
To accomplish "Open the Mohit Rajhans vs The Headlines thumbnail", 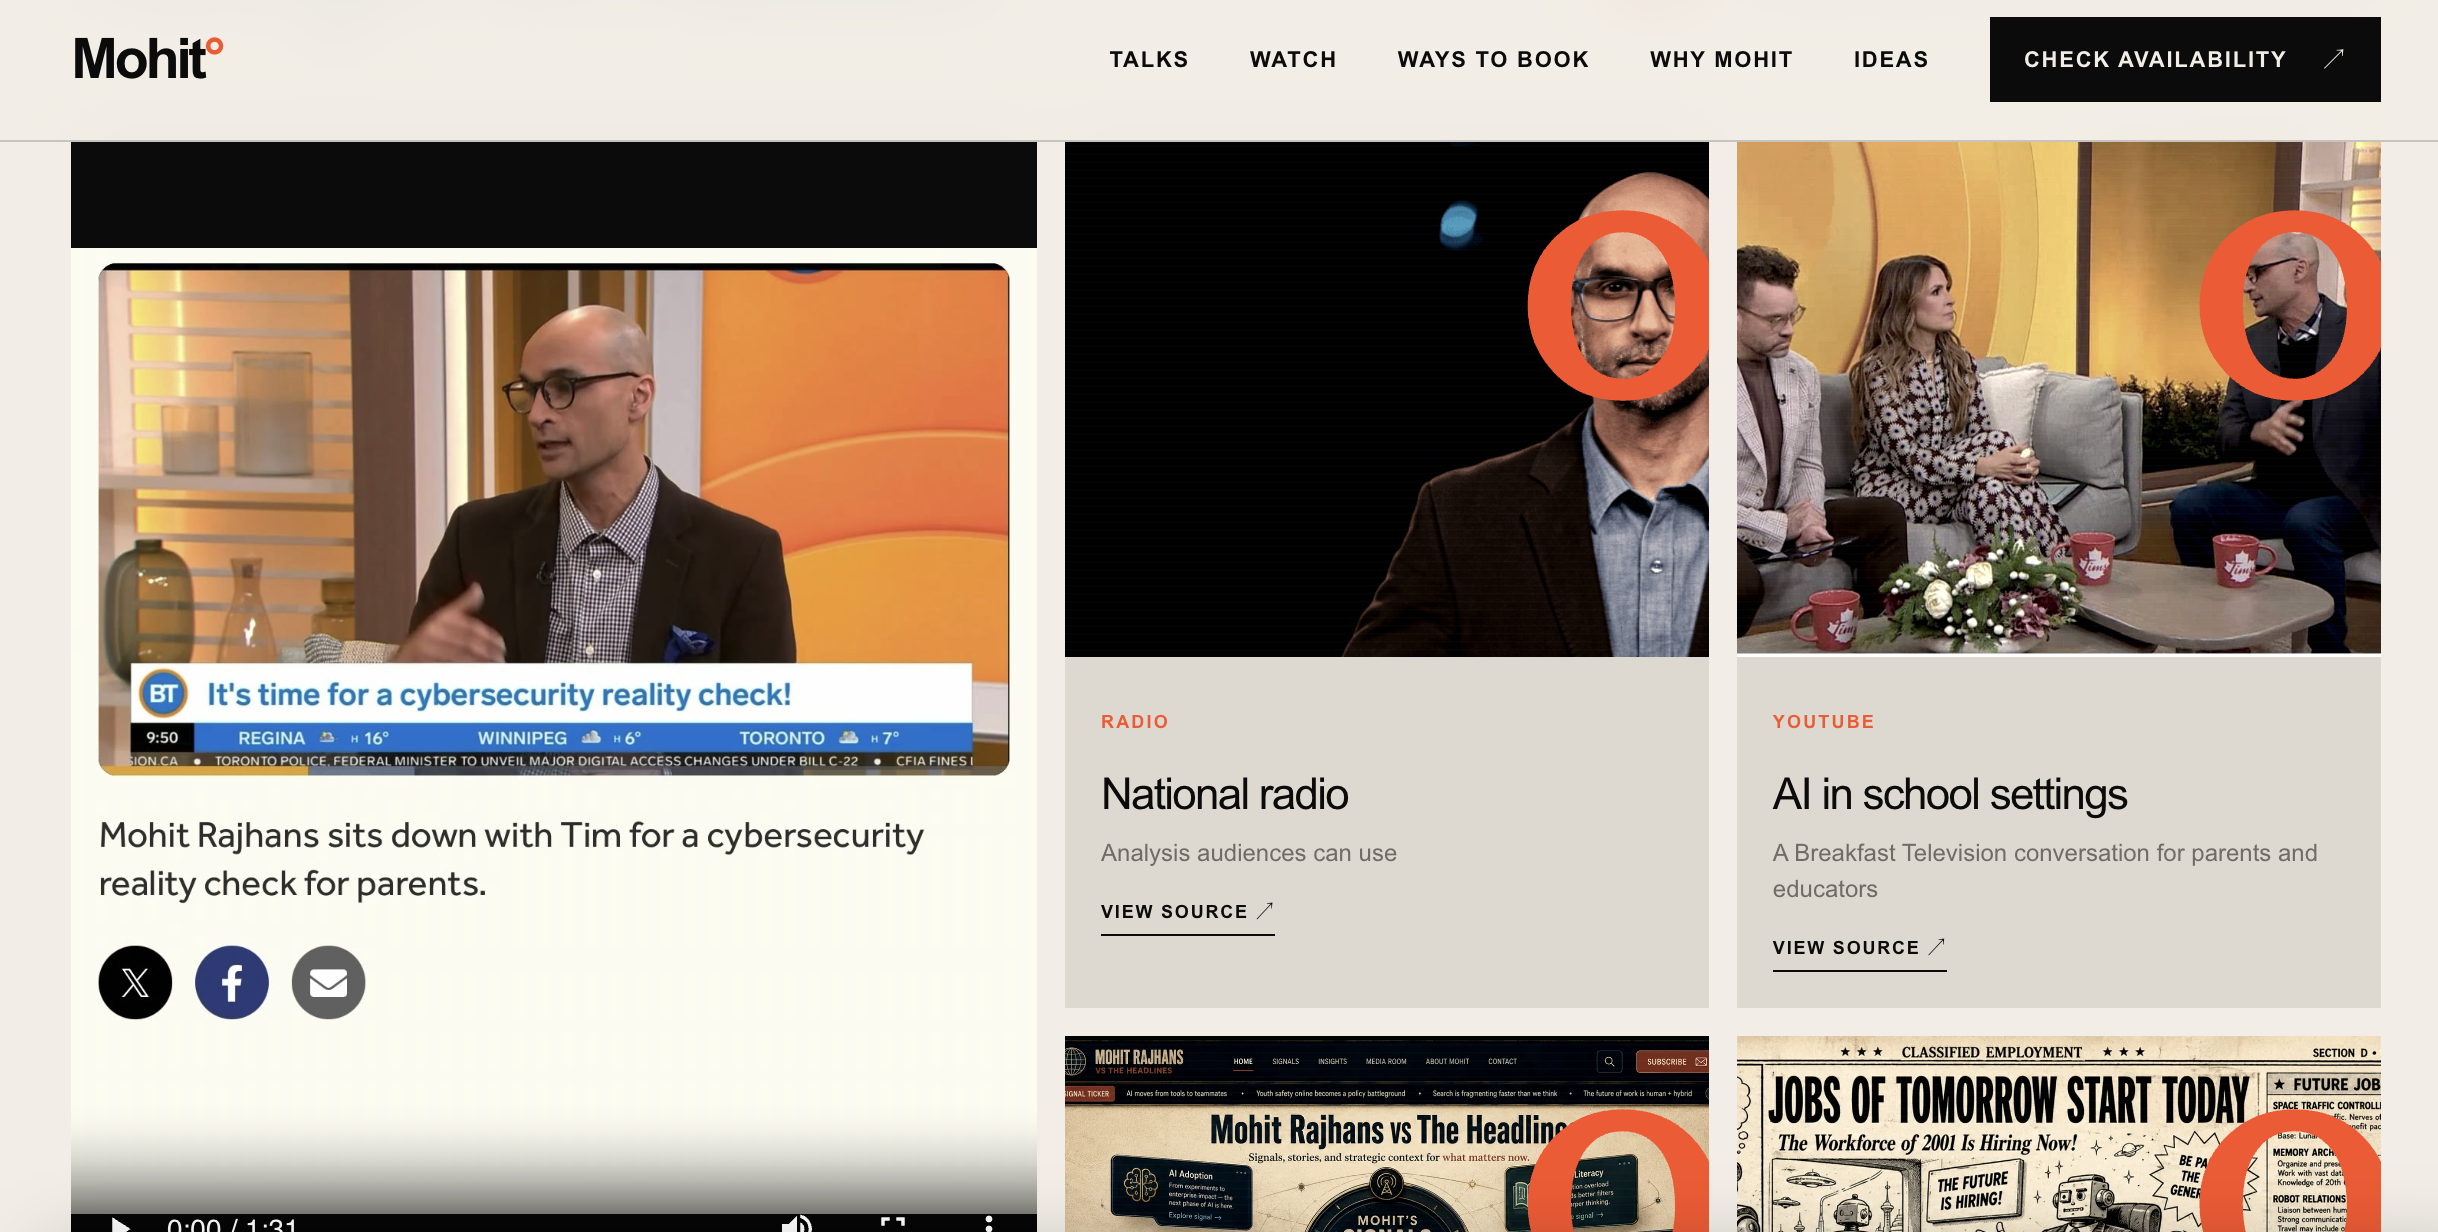I will [x=1387, y=1134].
